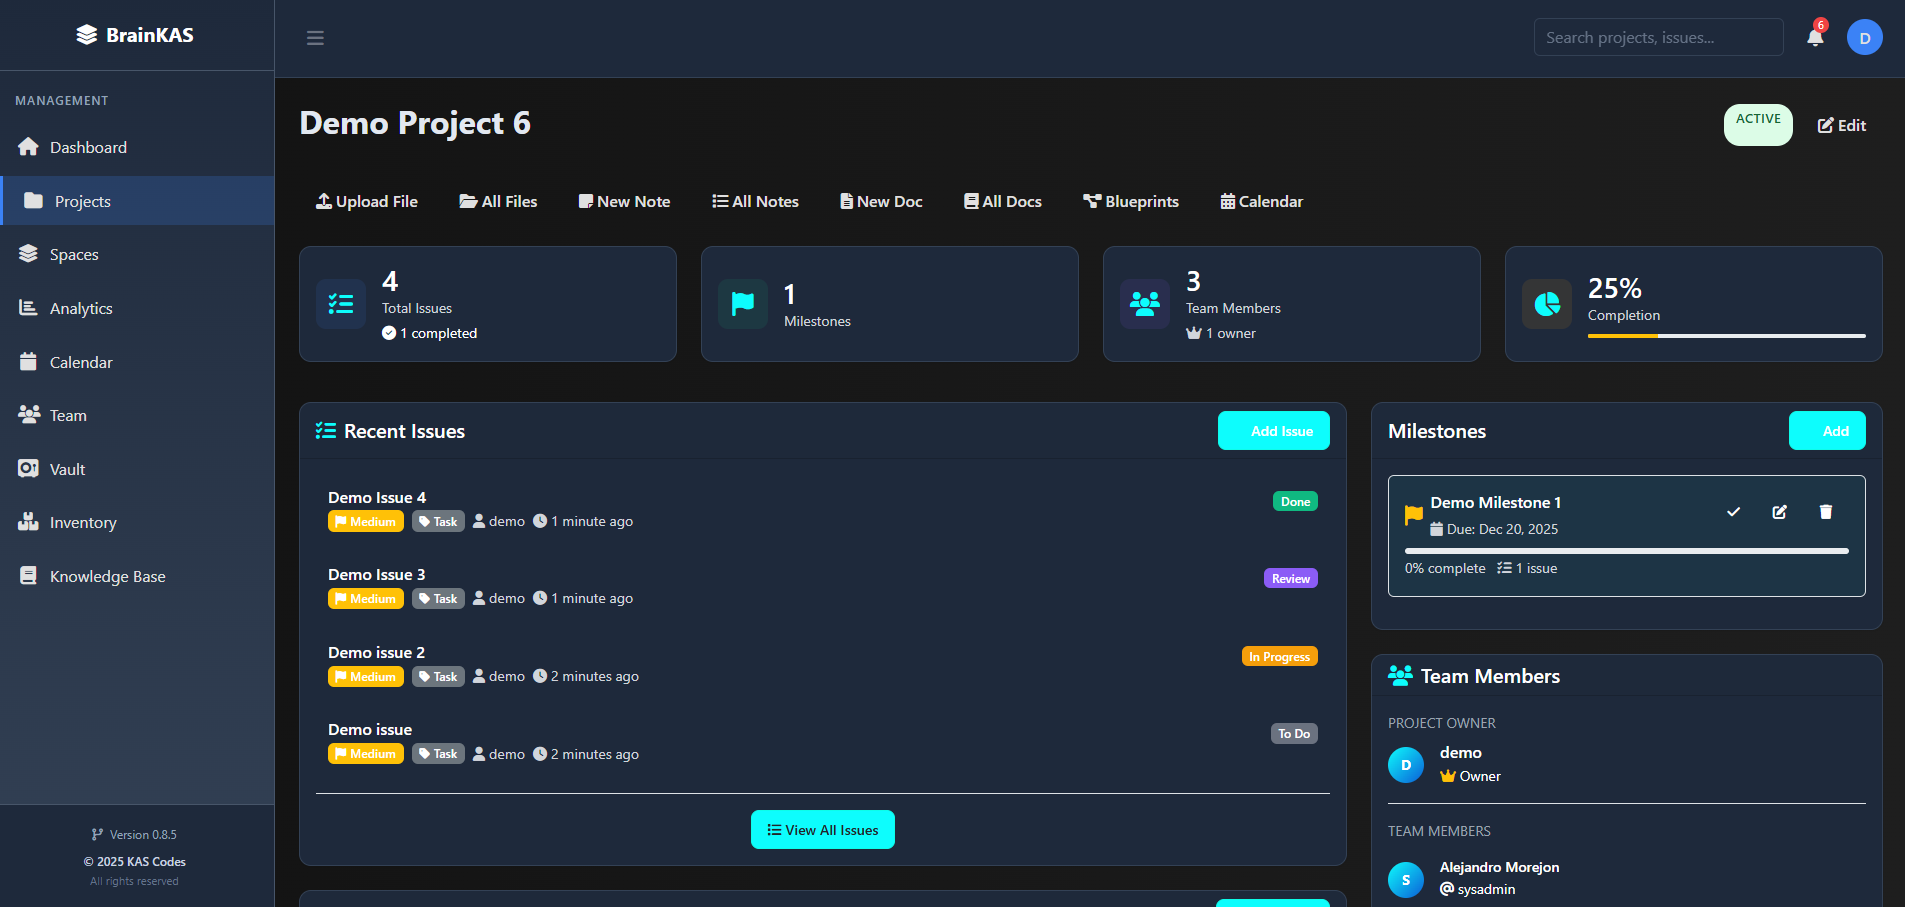Click Upload File in project toolbar
This screenshot has height=907, width=1905.
(367, 202)
